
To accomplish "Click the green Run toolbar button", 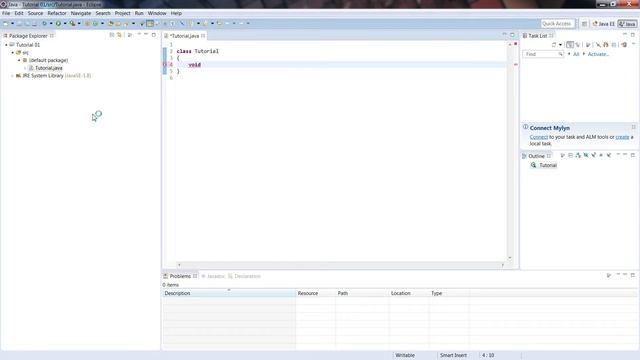I will pos(58,24).
